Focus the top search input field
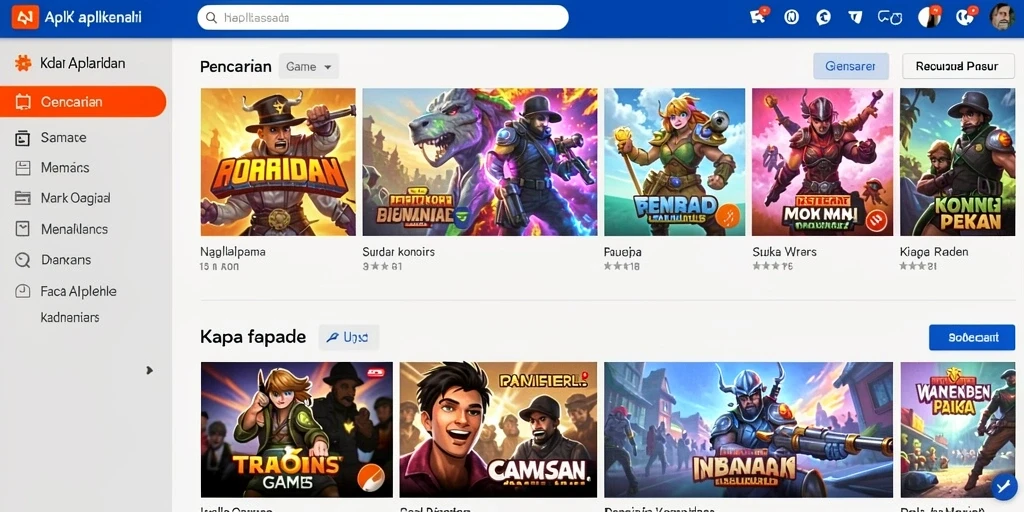The width and height of the screenshot is (1024, 512). click(383, 18)
